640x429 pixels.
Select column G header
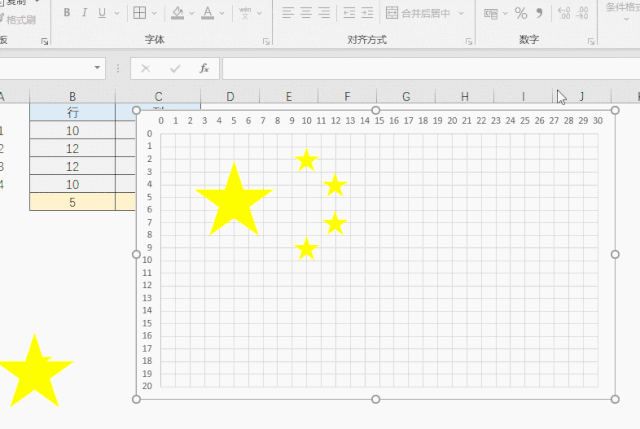pyautogui.click(x=406, y=96)
